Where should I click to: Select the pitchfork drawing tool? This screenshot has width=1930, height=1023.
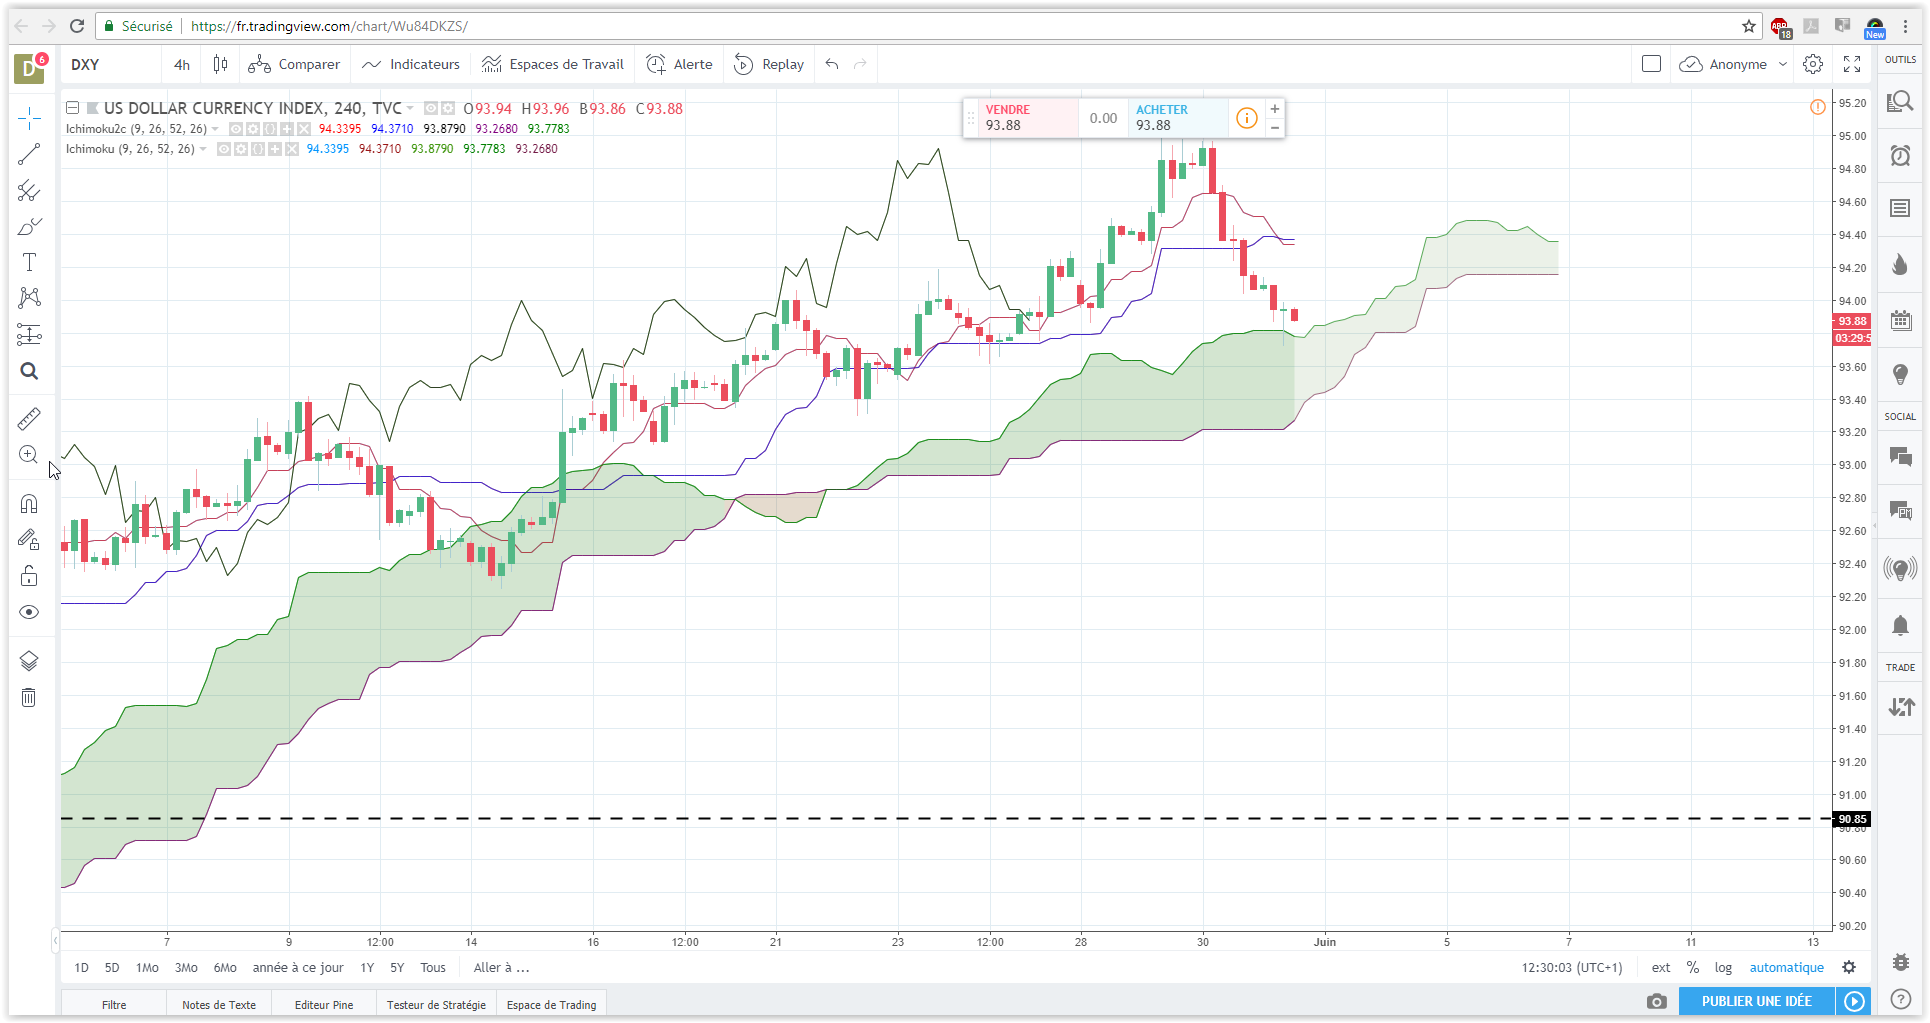(x=29, y=190)
